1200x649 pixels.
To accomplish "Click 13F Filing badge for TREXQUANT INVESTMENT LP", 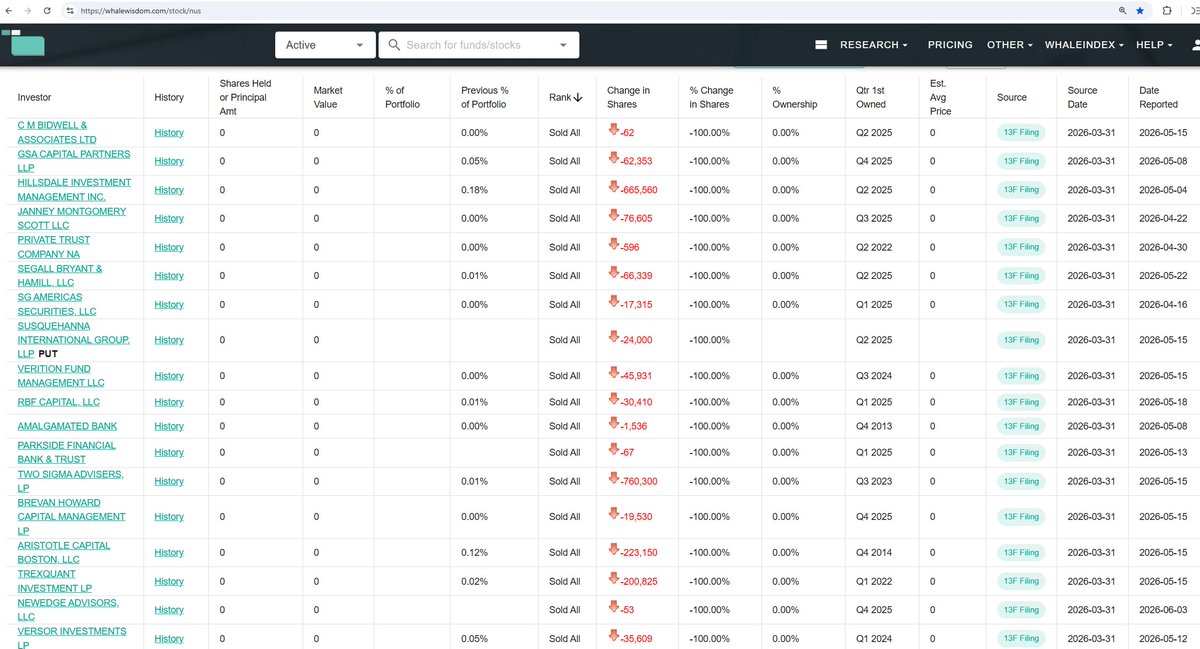I will point(1021,581).
